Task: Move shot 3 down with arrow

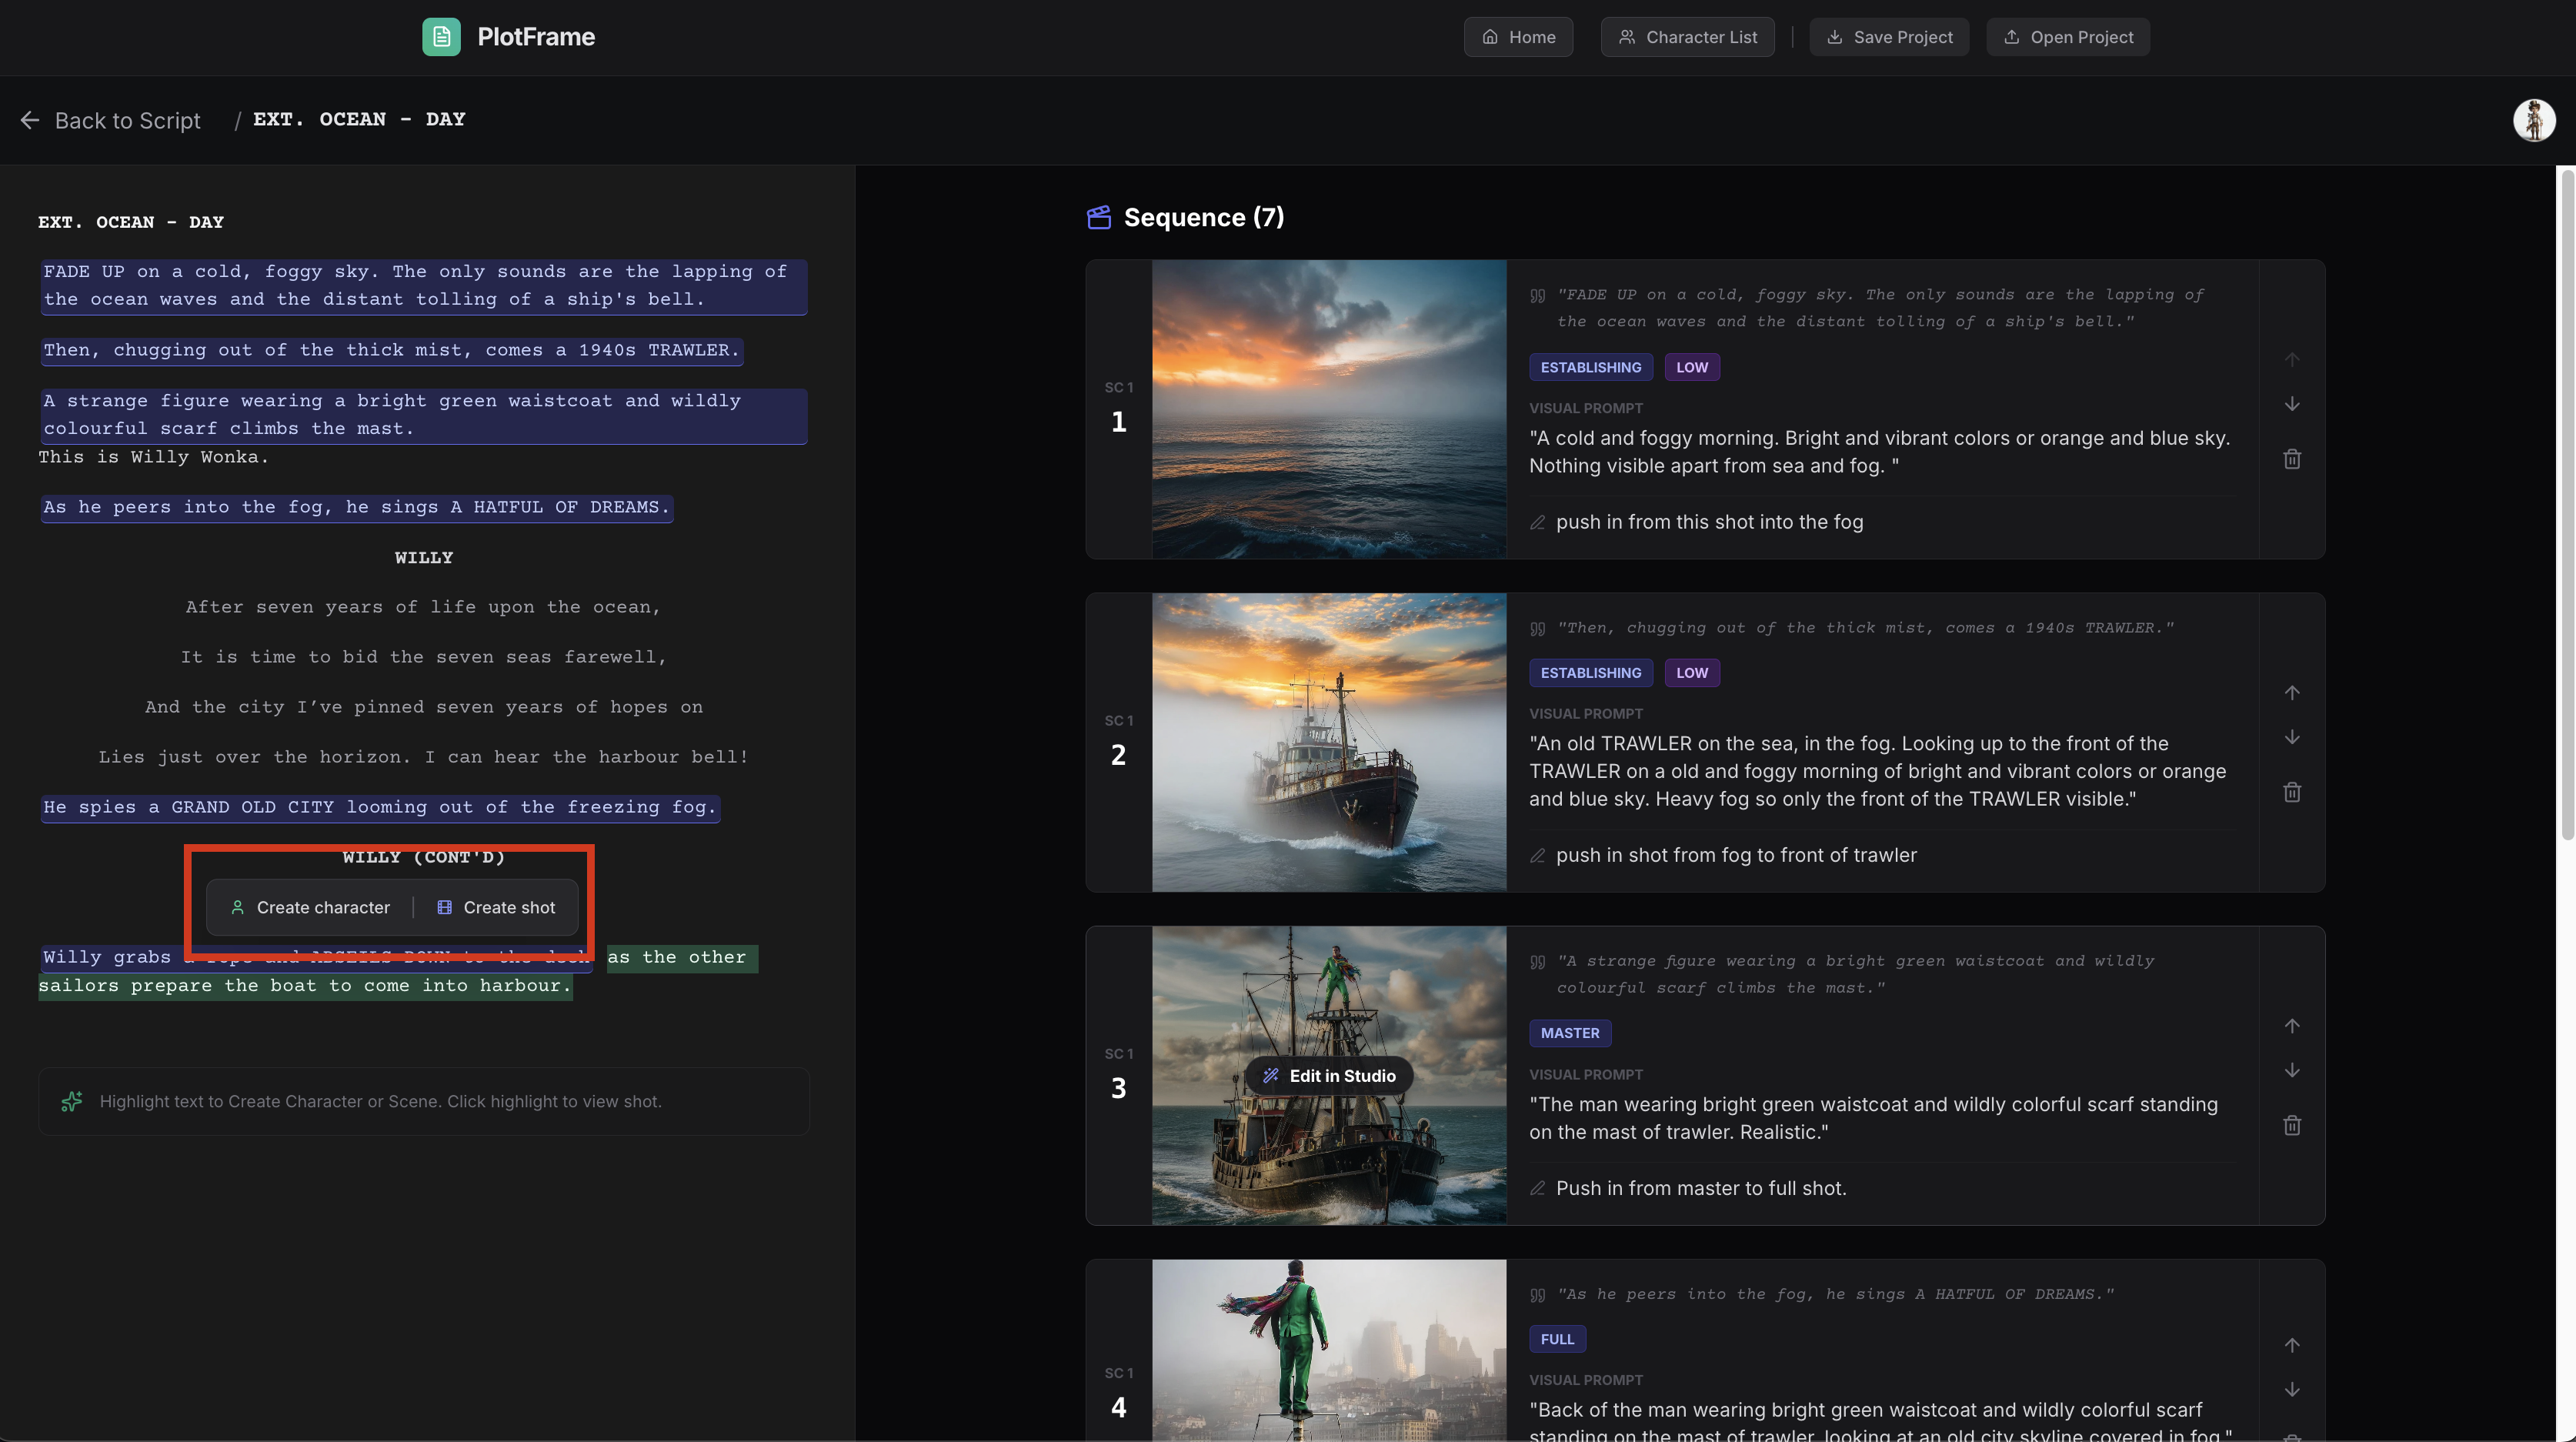Action: (x=2292, y=1070)
